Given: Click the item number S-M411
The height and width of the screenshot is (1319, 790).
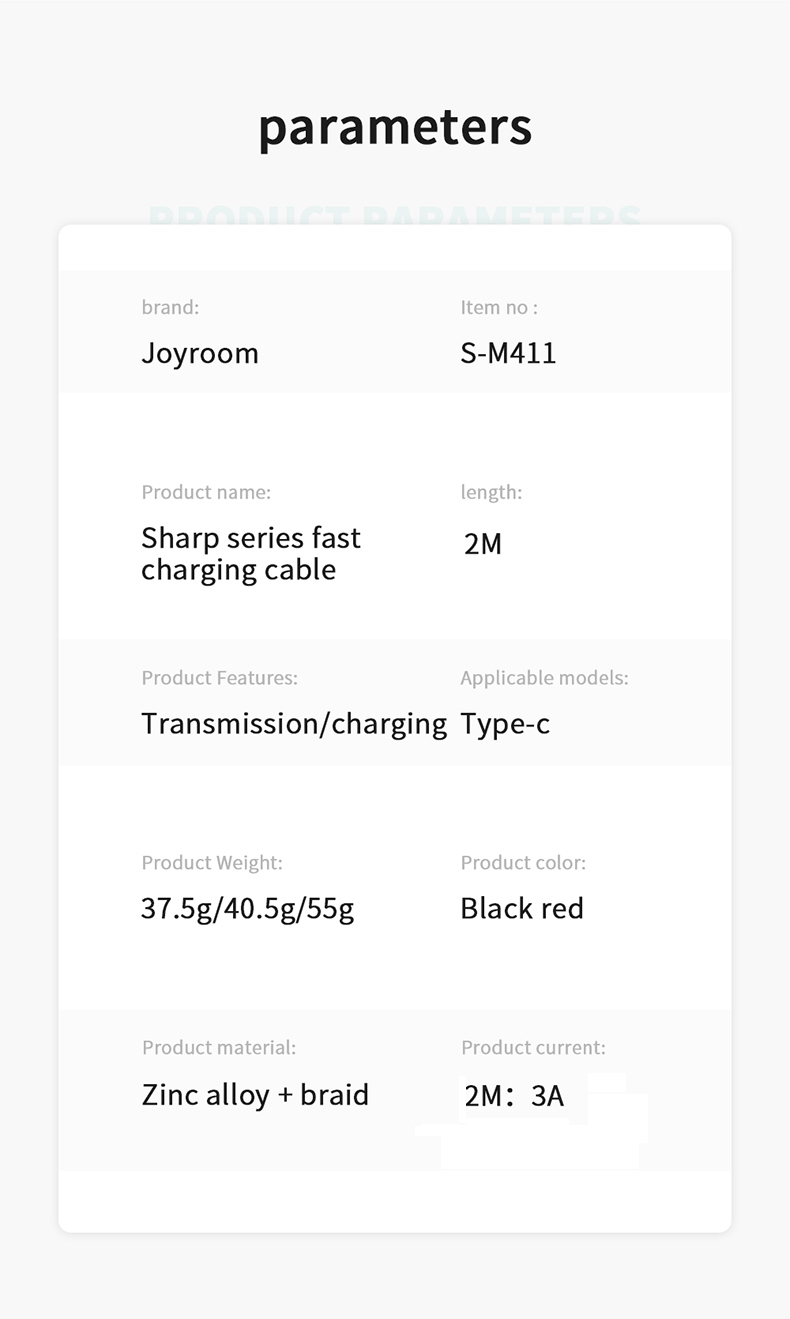Looking at the screenshot, I should coord(508,353).
